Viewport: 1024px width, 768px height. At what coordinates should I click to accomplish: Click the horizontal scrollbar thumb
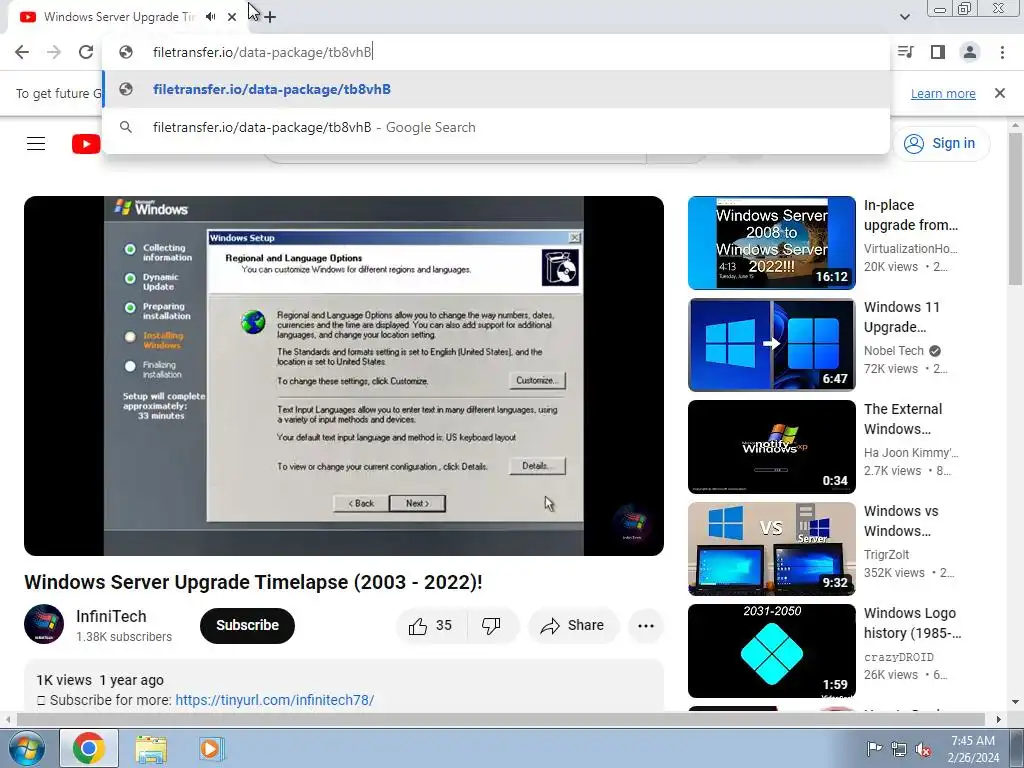tap(500, 719)
